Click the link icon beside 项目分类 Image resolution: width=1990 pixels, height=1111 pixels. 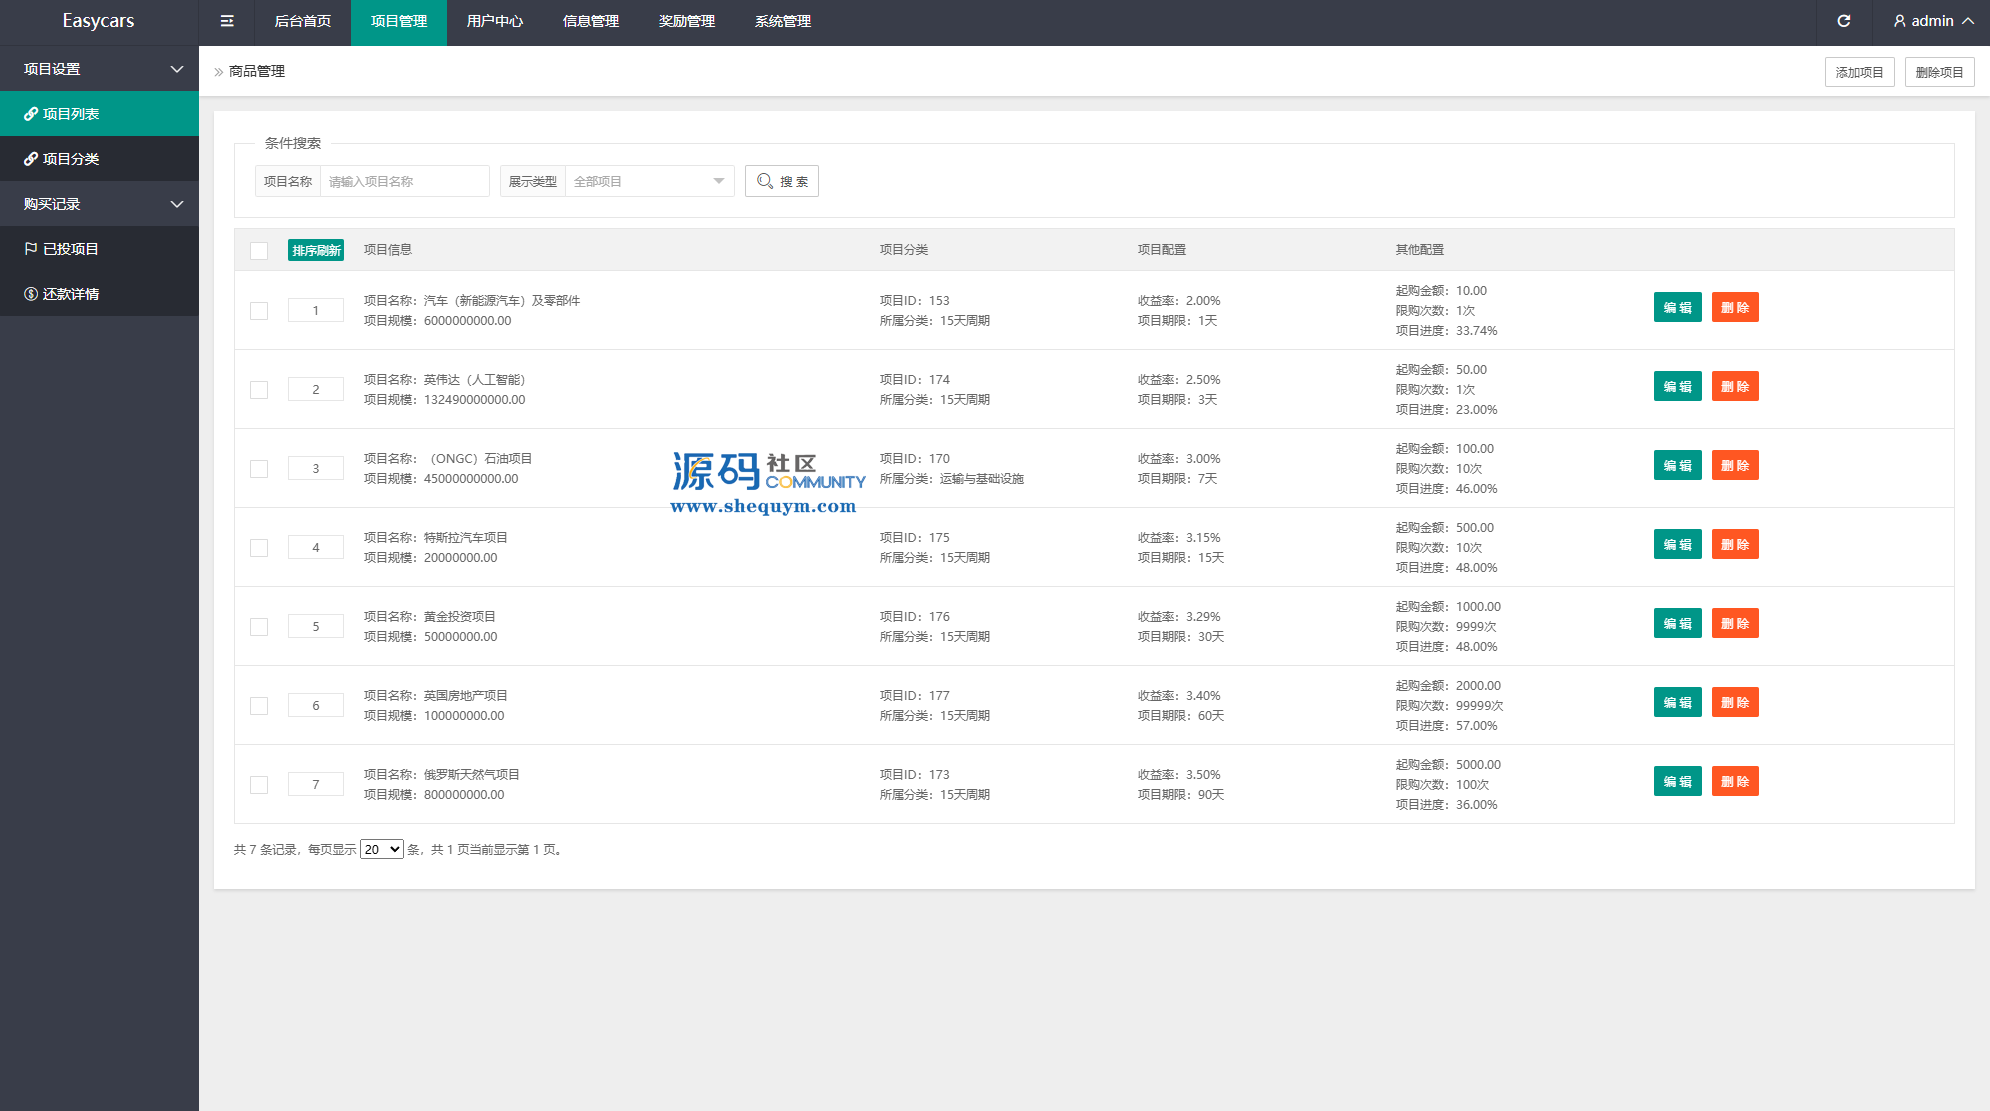pos(31,159)
